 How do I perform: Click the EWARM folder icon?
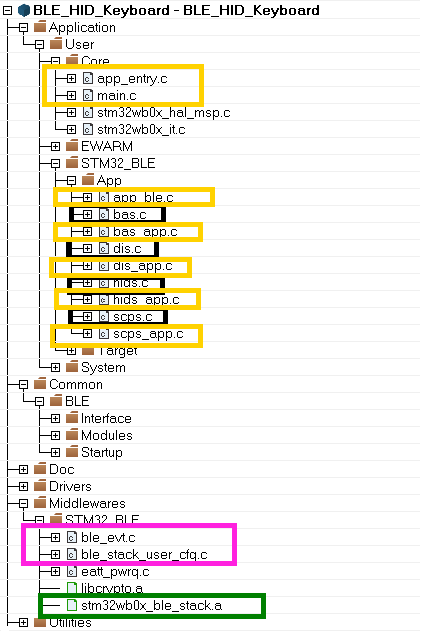(x=72, y=146)
